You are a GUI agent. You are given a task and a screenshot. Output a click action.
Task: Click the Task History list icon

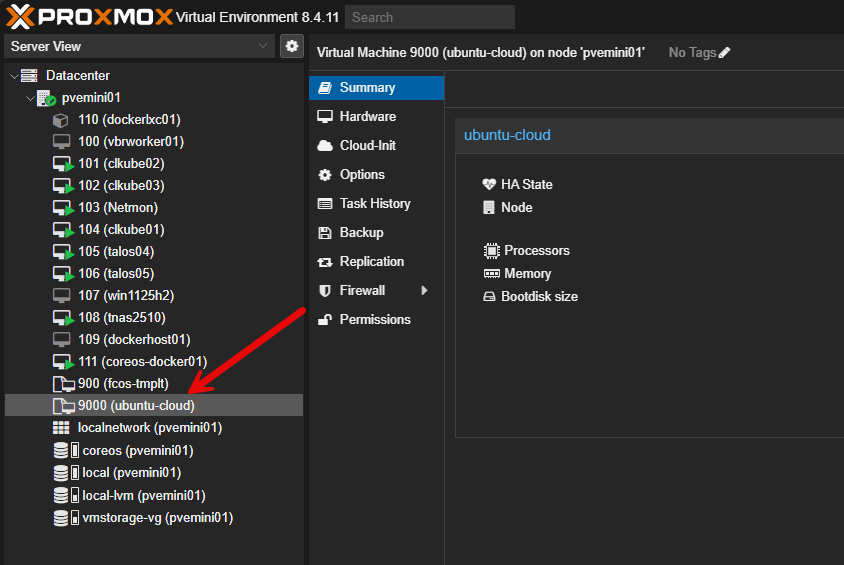(x=324, y=204)
